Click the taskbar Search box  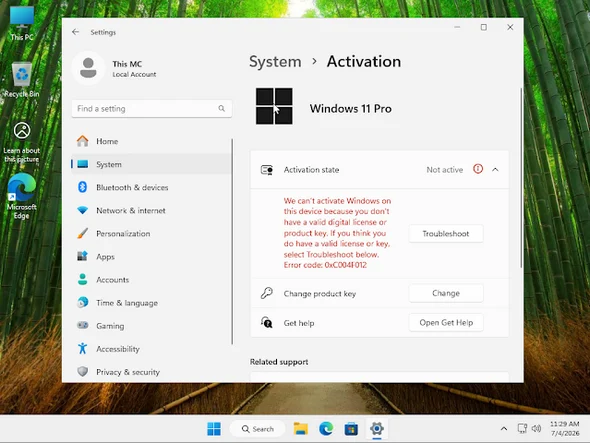click(x=257, y=429)
